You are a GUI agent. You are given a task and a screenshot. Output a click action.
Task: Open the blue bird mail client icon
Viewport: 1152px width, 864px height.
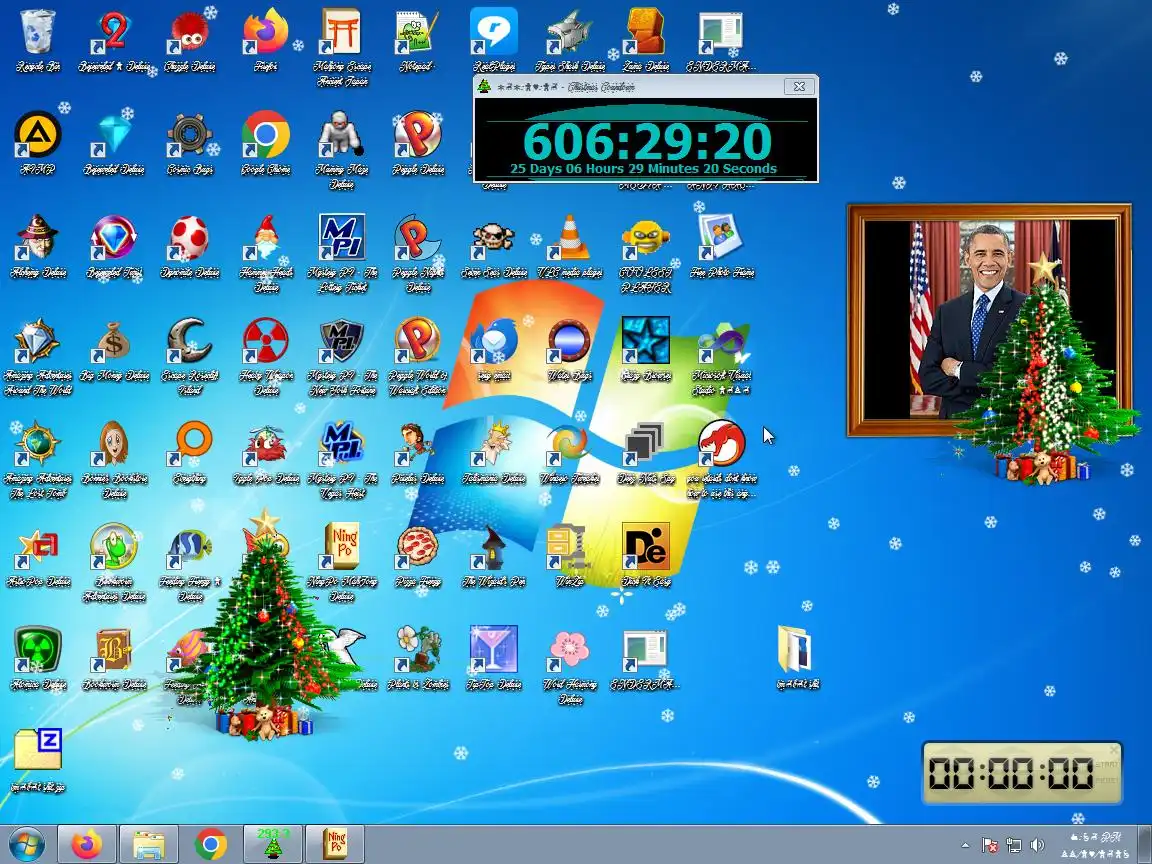pyautogui.click(x=494, y=342)
